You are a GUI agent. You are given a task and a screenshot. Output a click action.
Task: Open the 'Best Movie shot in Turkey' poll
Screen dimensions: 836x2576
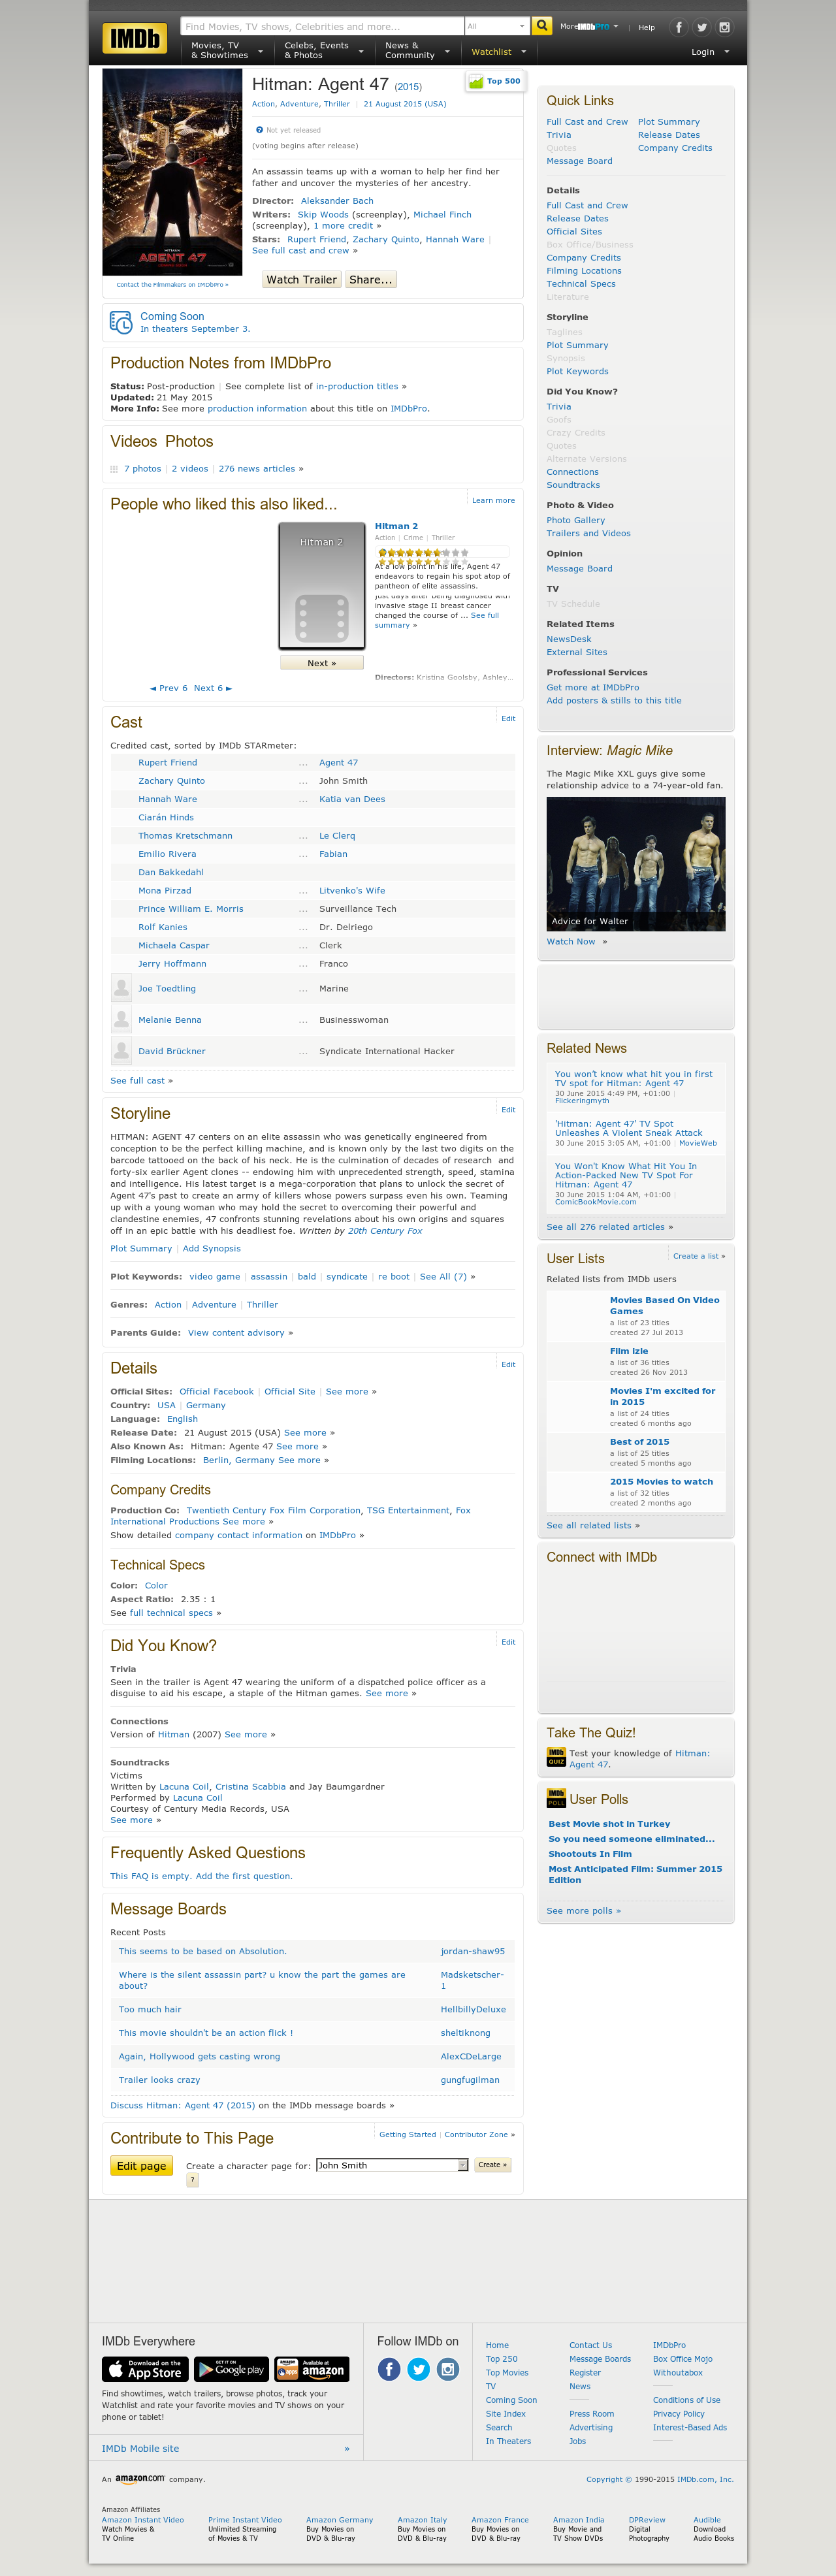tap(609, 1824)
